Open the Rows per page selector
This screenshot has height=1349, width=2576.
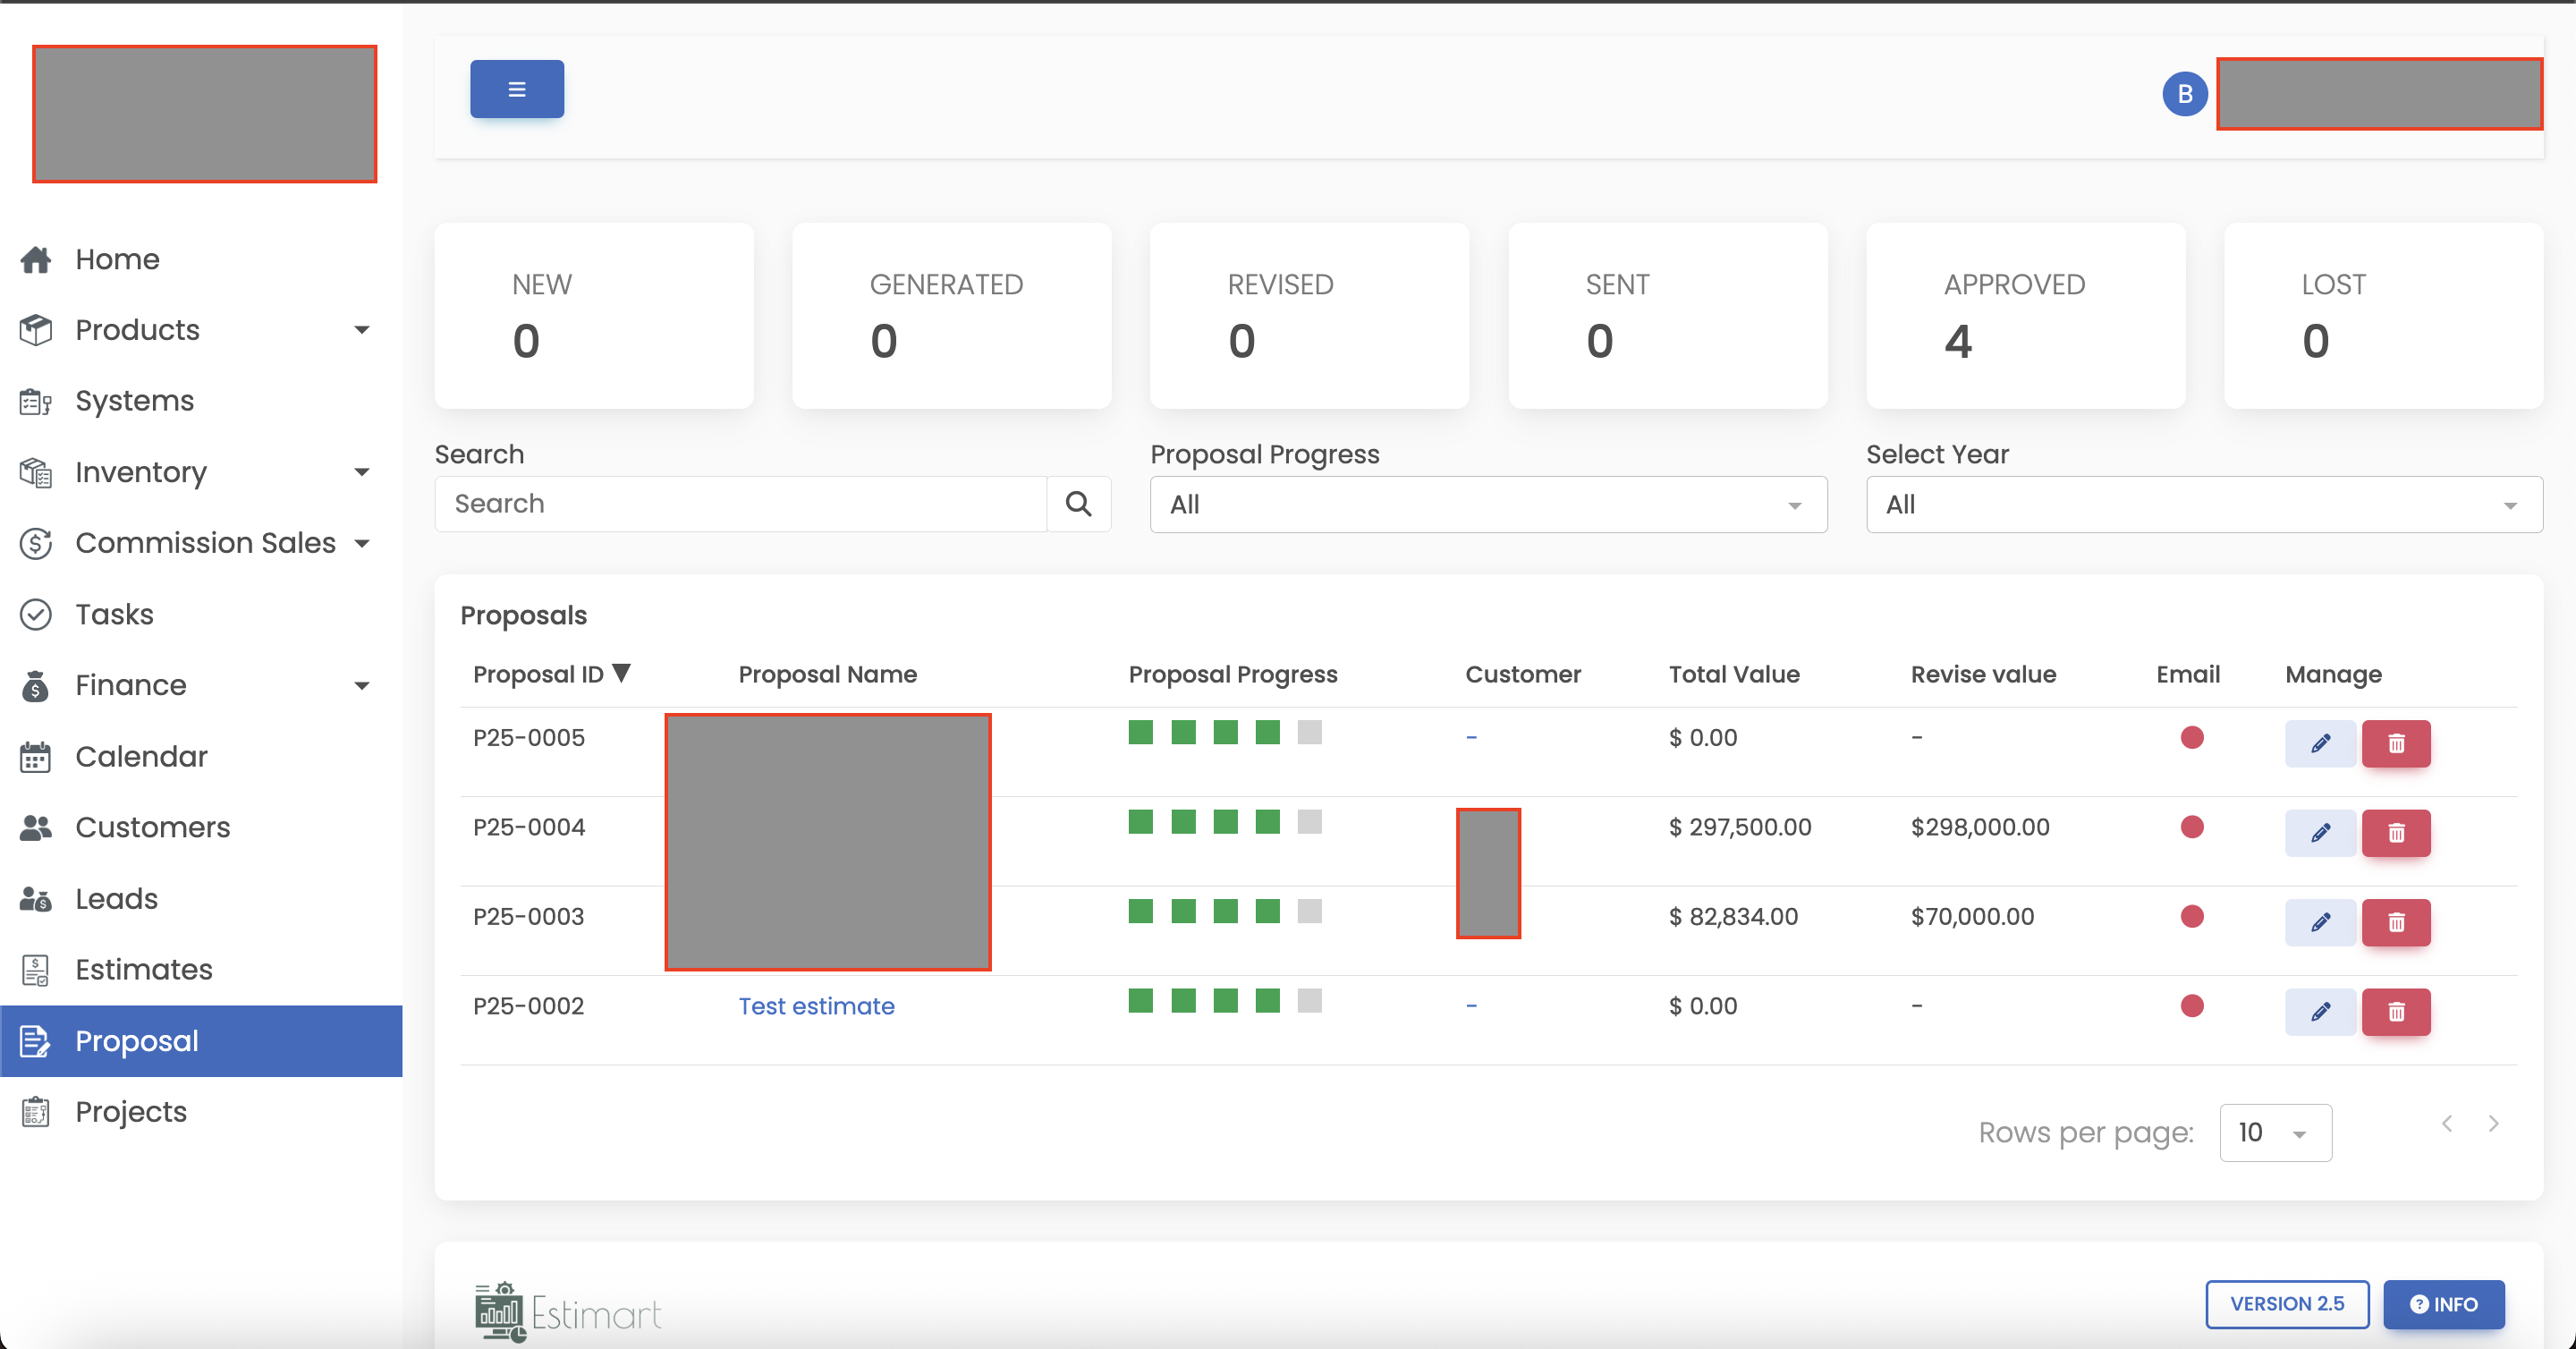click(x=2275, y=1132)
